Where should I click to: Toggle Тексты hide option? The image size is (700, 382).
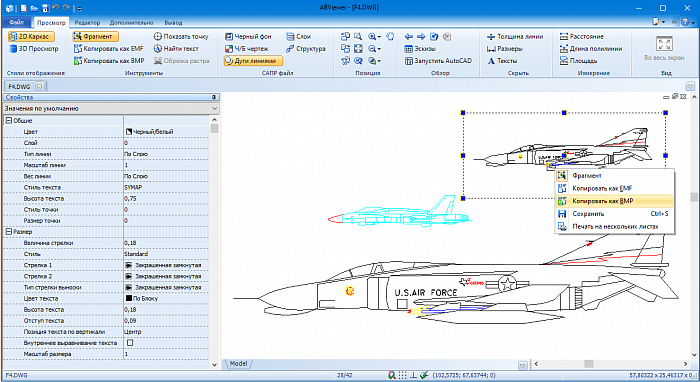pyautogui.click(x=502, y=61)
